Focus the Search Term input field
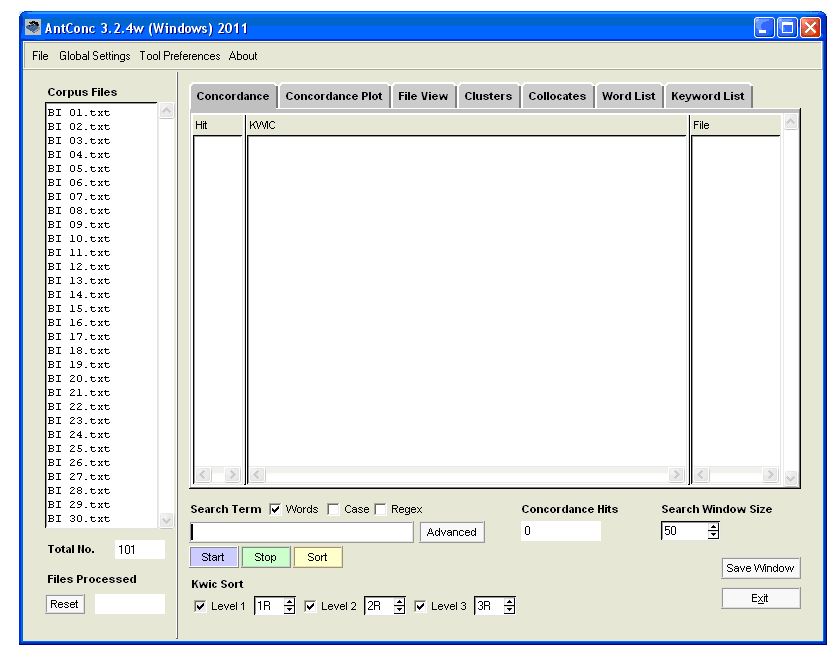 [302, 532]
